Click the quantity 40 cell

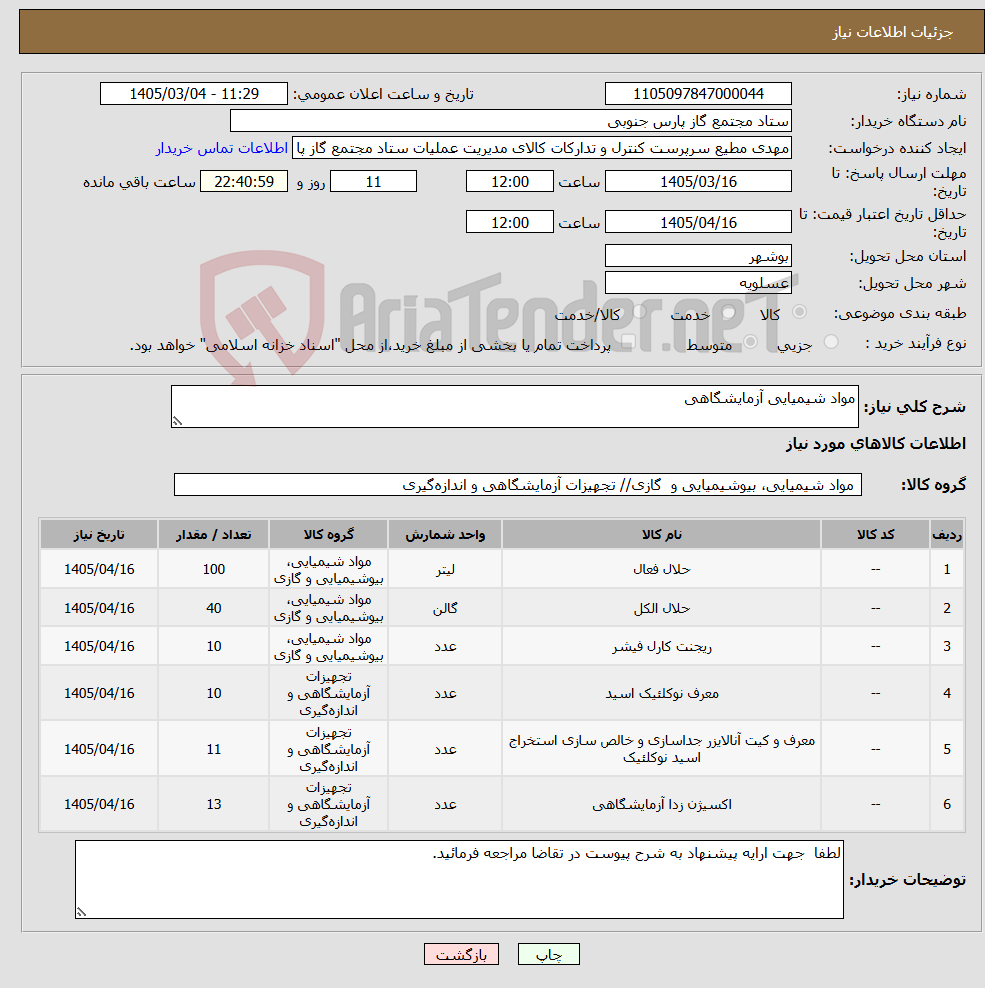click(214, 608)
